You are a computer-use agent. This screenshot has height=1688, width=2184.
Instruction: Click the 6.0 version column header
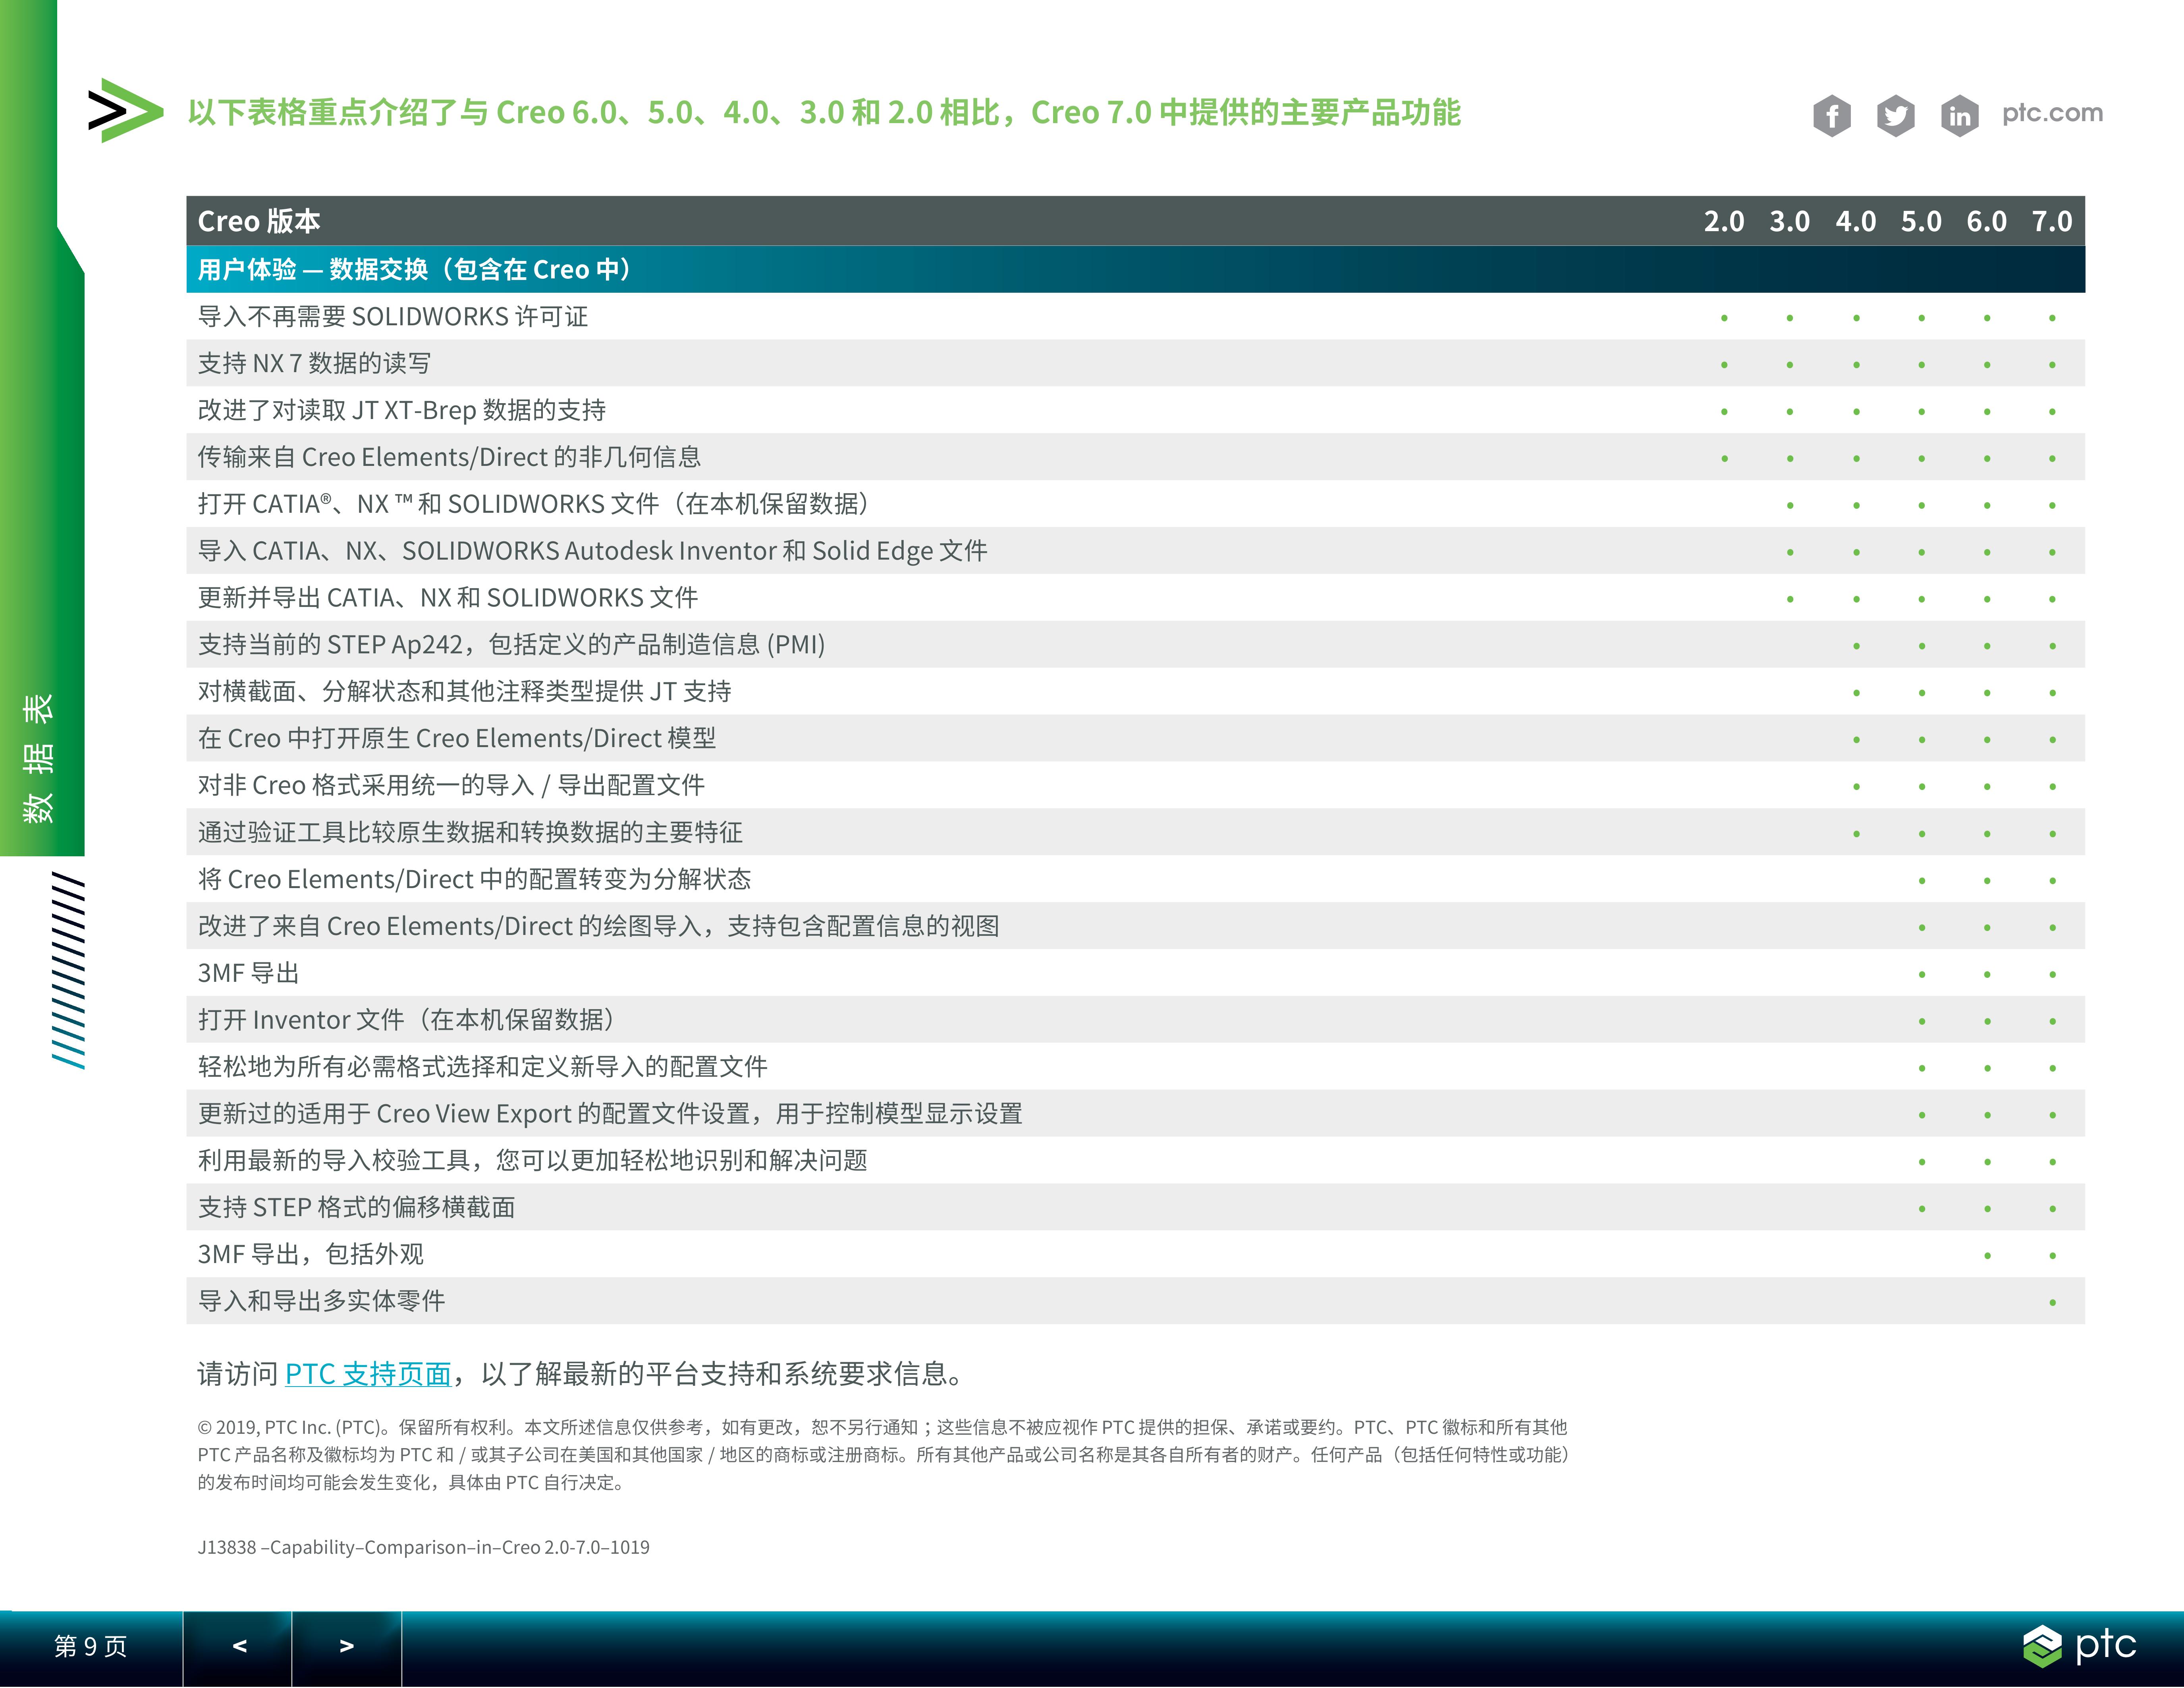pyautogui.click(x=1987, y=221)
